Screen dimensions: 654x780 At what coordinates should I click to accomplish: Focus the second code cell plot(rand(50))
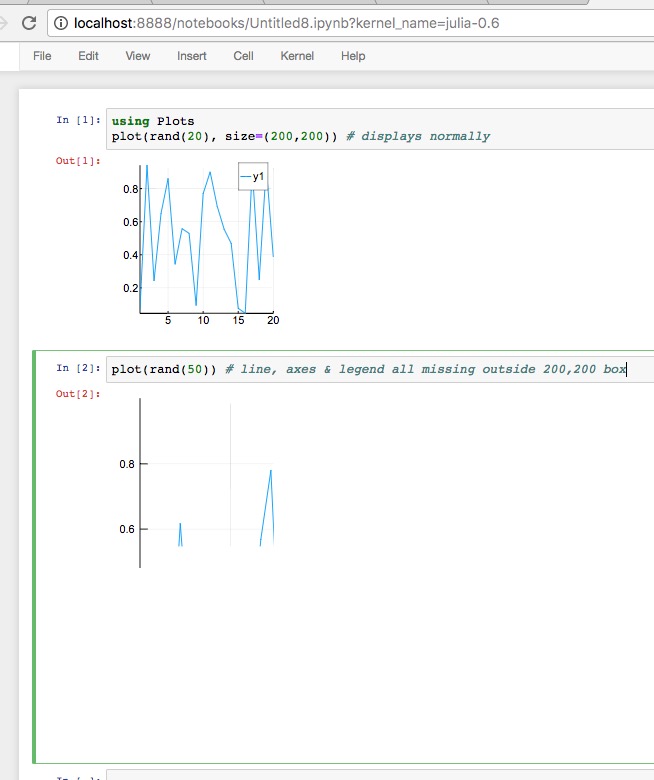(380, 369)
